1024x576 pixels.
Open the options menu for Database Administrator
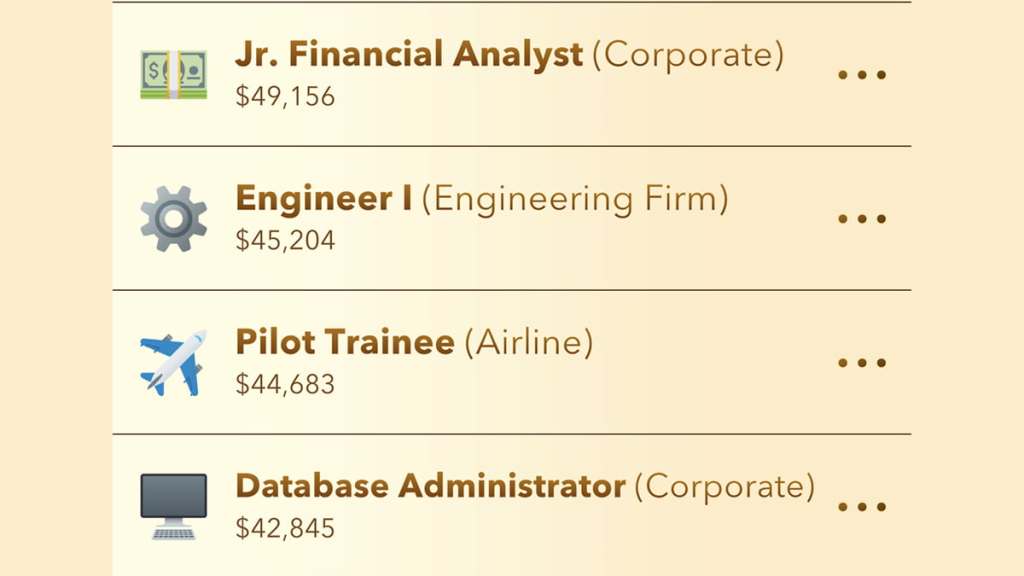pos(862,505)
